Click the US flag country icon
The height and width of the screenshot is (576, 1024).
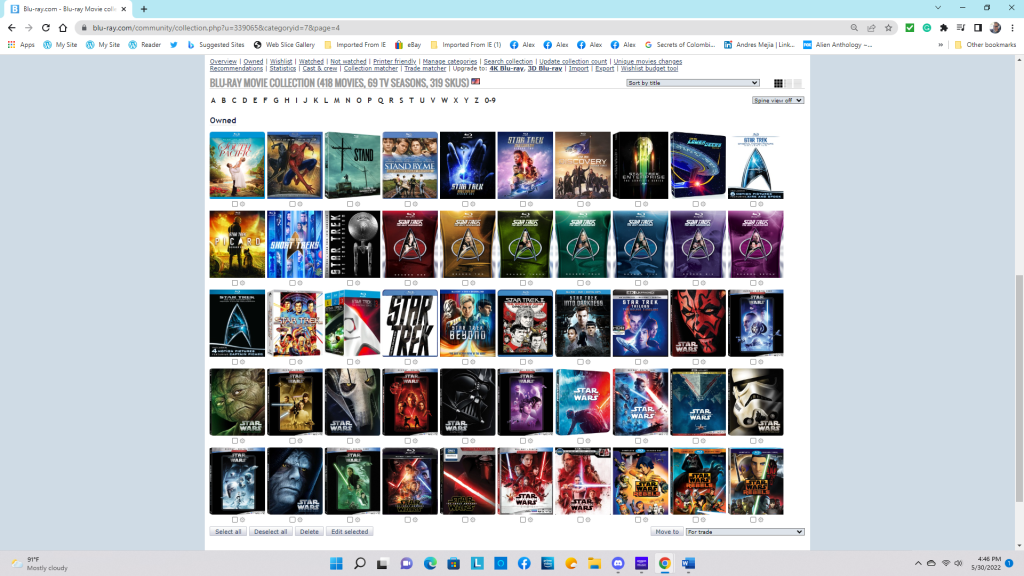tap(476, 82)
